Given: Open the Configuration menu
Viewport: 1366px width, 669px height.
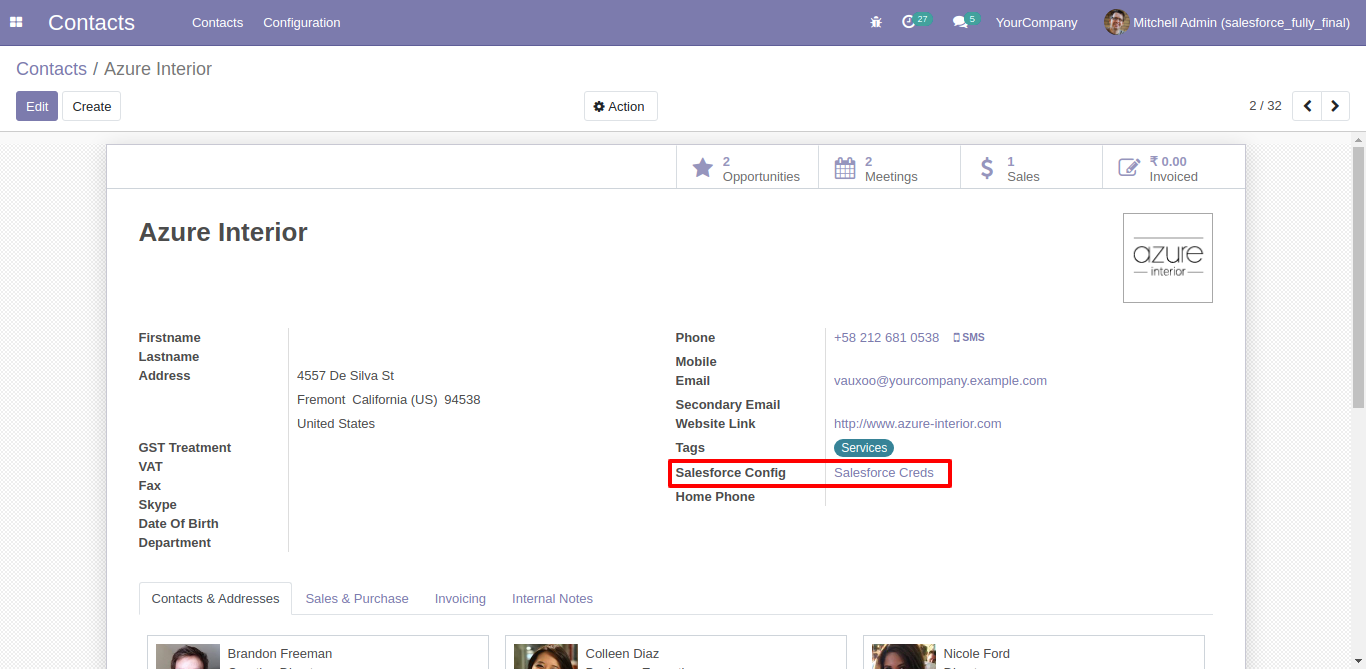Looking at the screenshot, I should [302, 22].
